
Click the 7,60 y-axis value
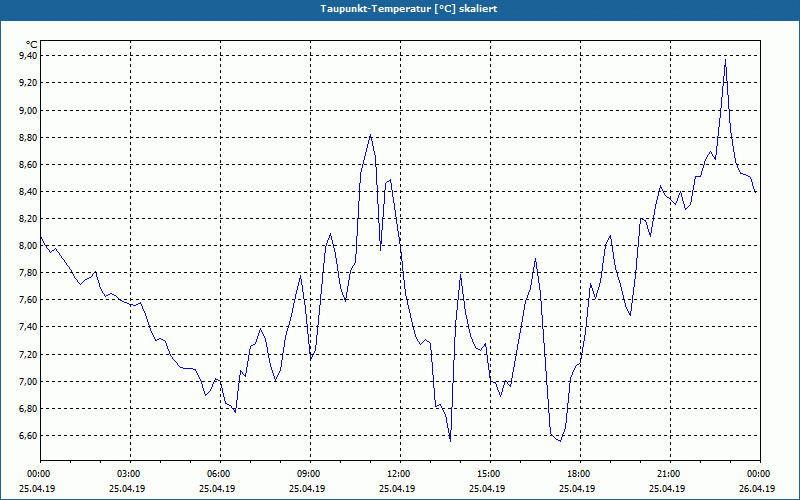point(28,299)
